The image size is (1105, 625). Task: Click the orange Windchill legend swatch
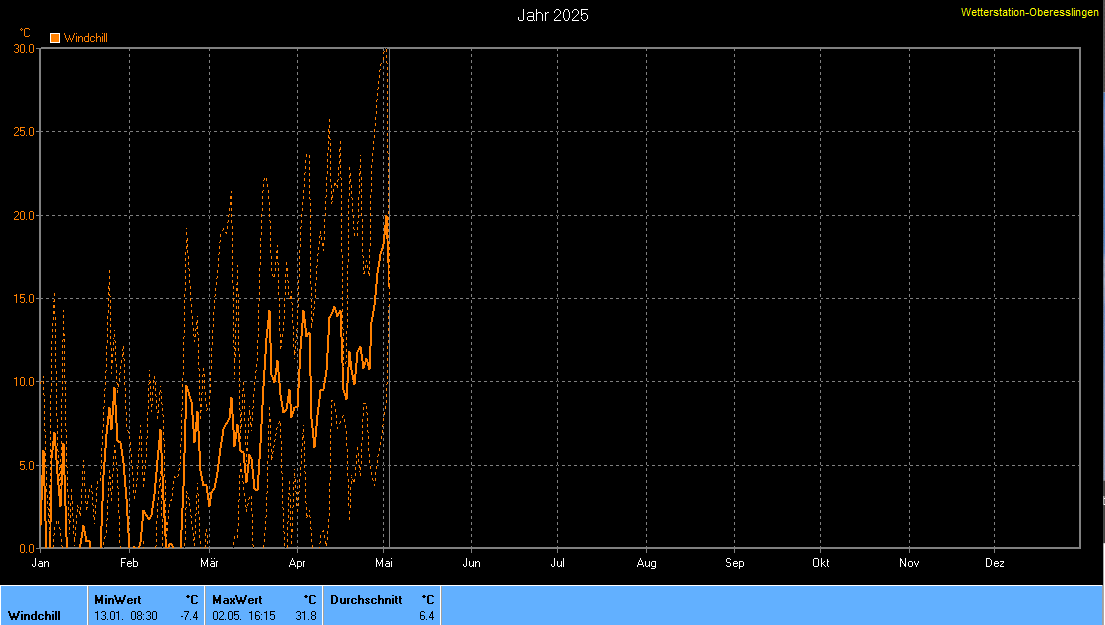point(55,38)
